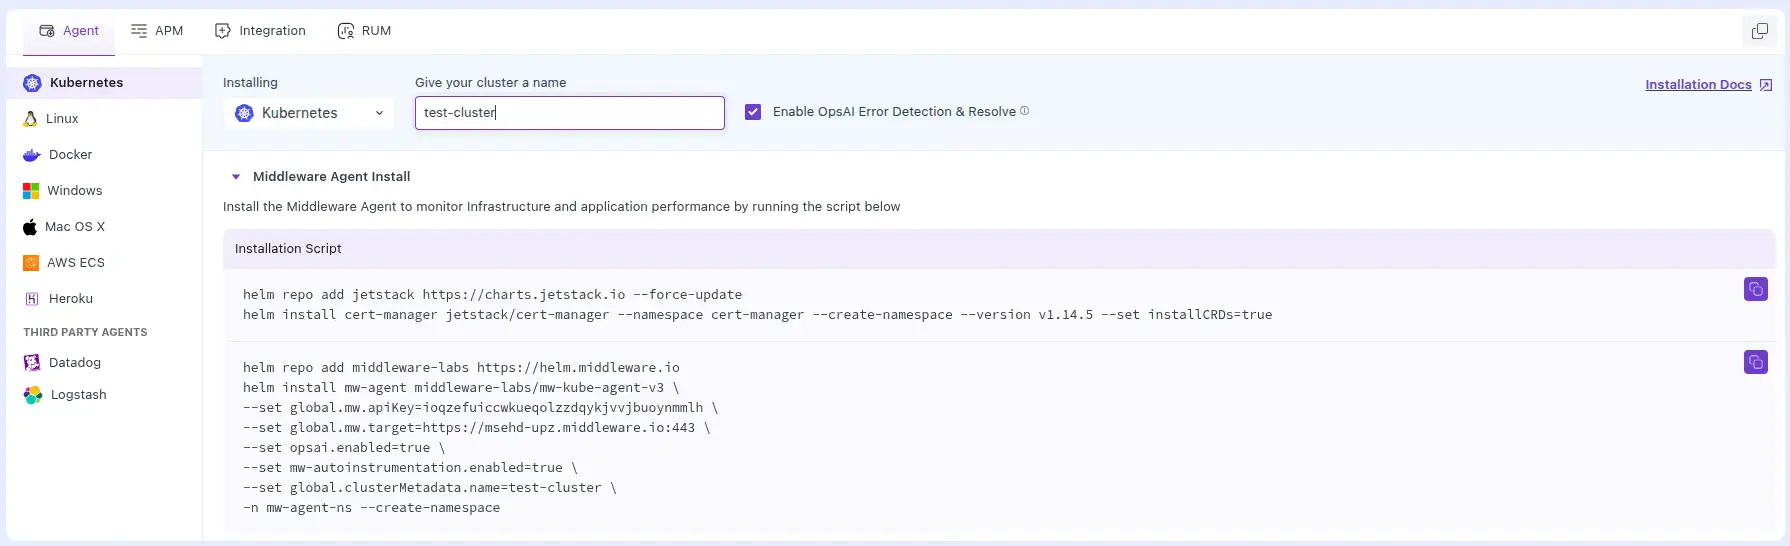Collapse the Middleware Agent Install section
Screen dimensions: 1790x546
pyautogui.click(x=236, y=177)
